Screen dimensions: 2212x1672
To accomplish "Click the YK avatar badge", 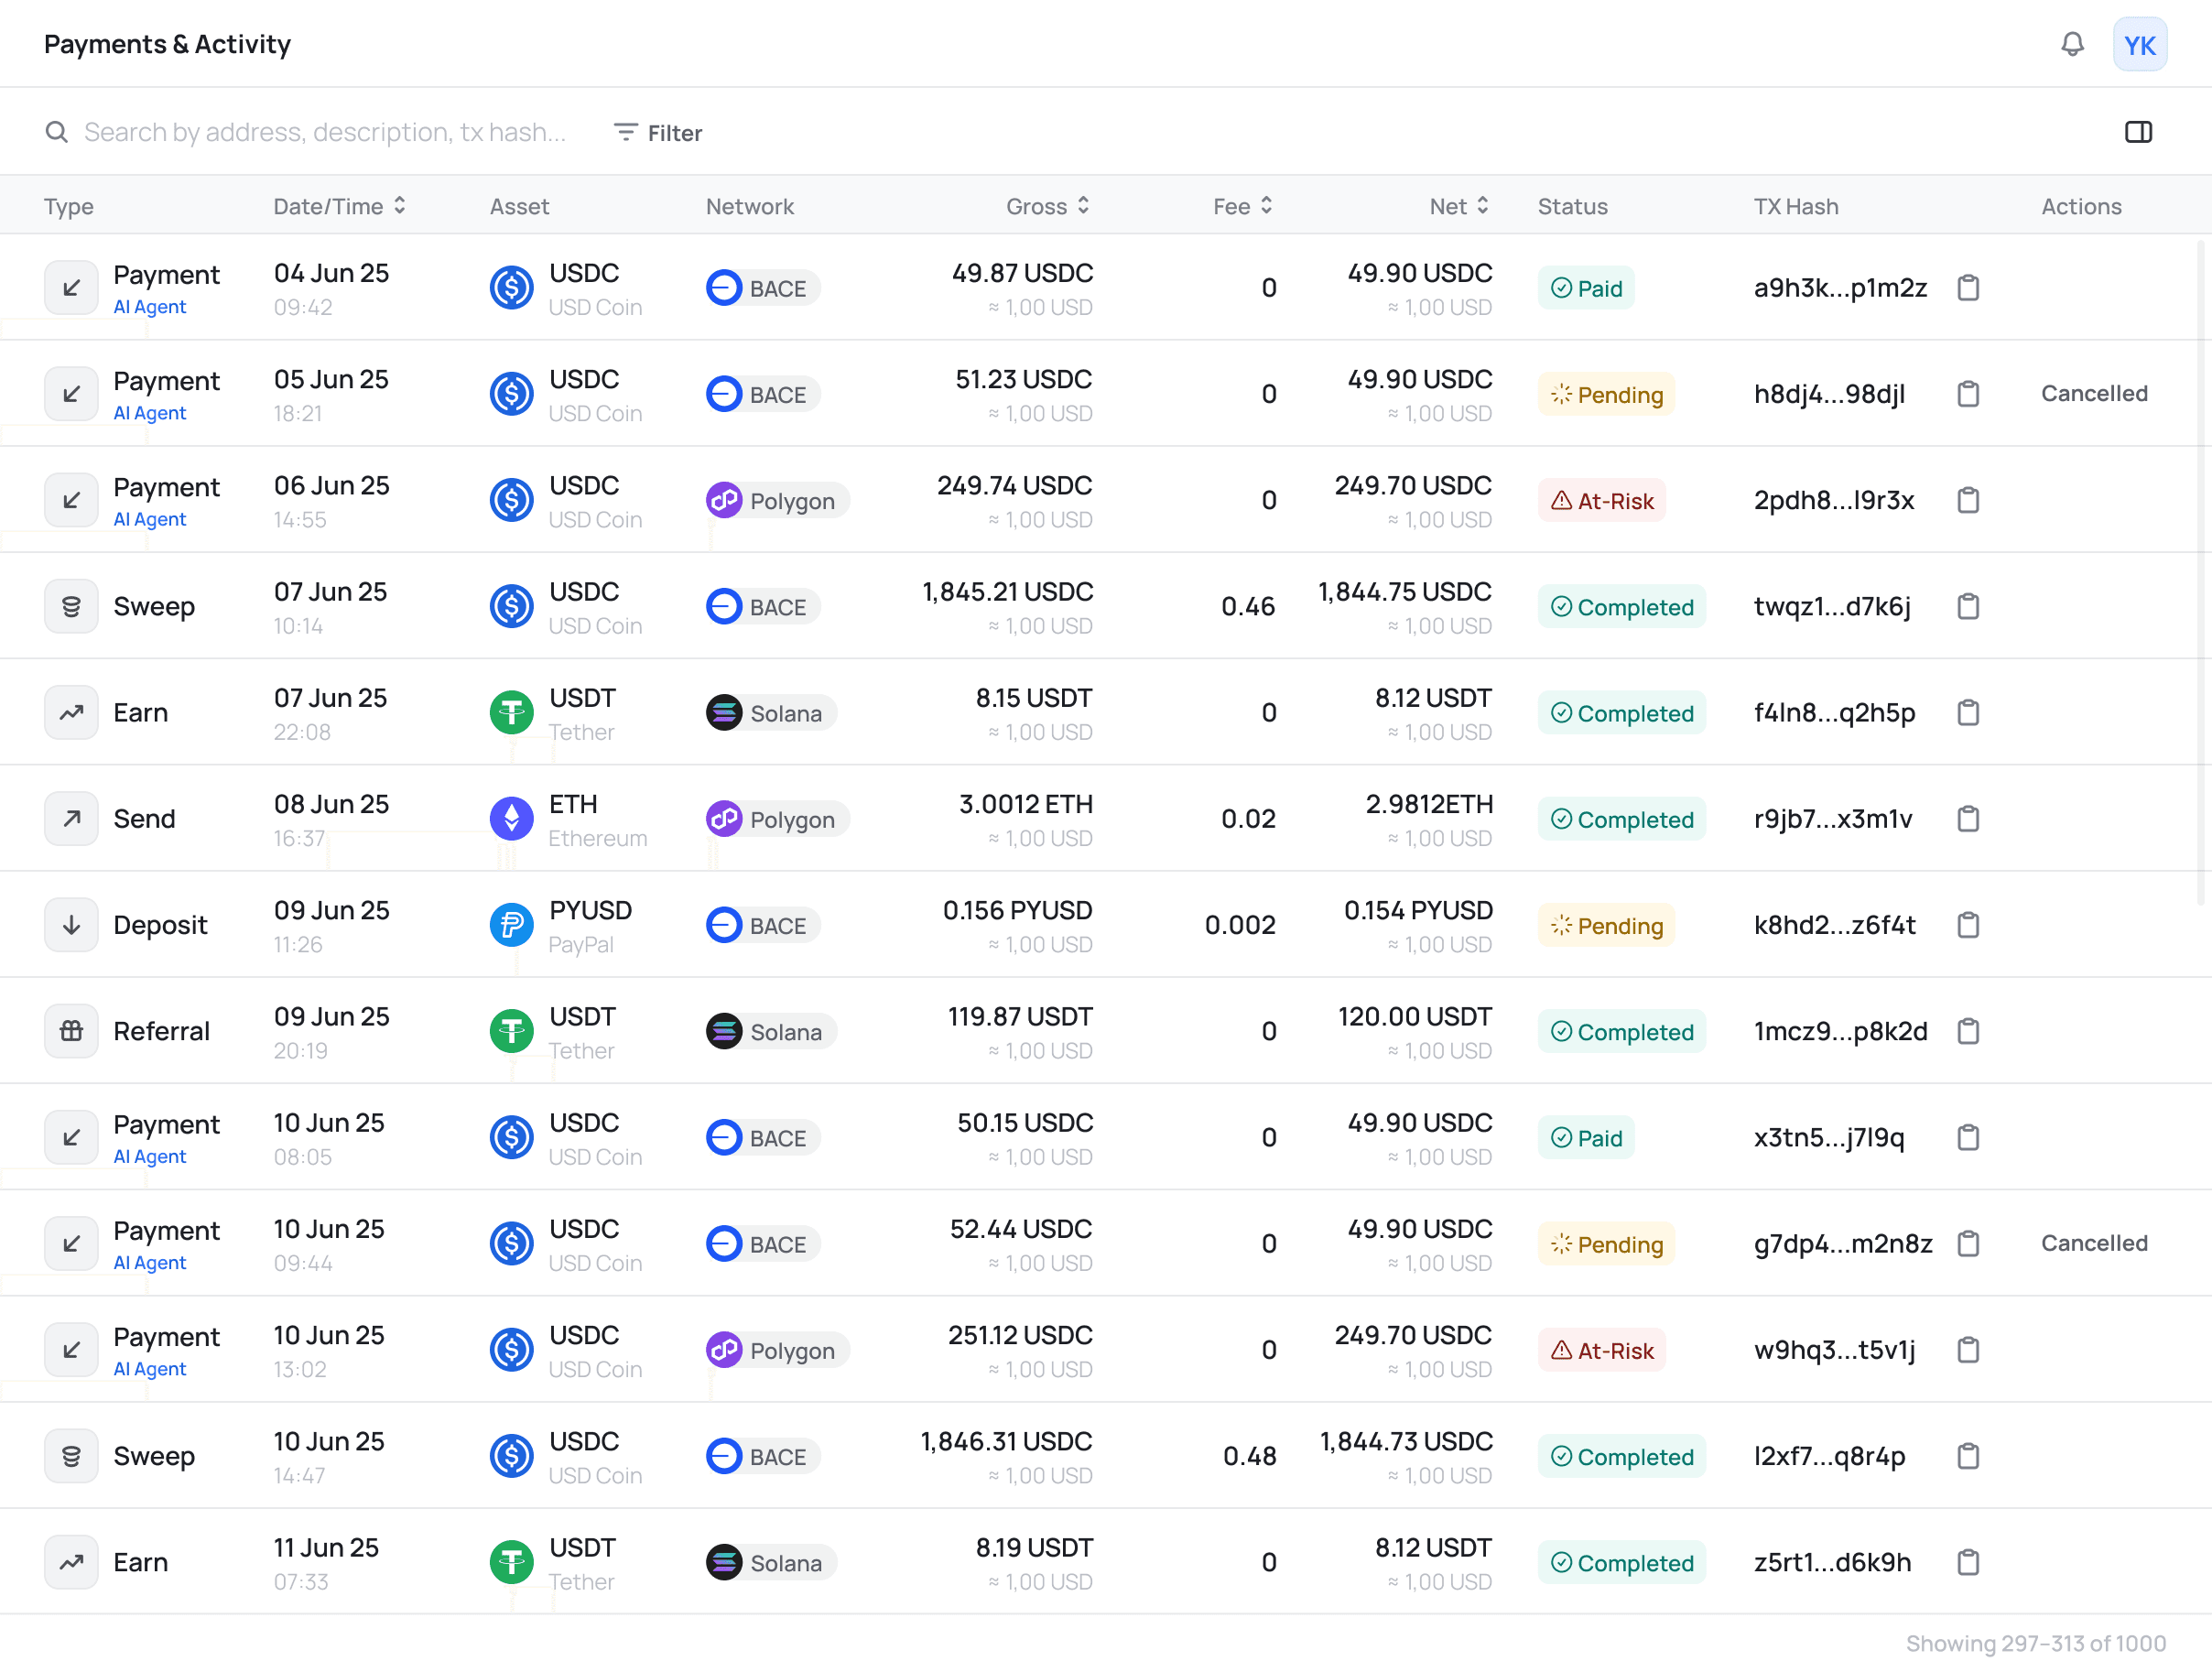I will [x=2140, y=44].
